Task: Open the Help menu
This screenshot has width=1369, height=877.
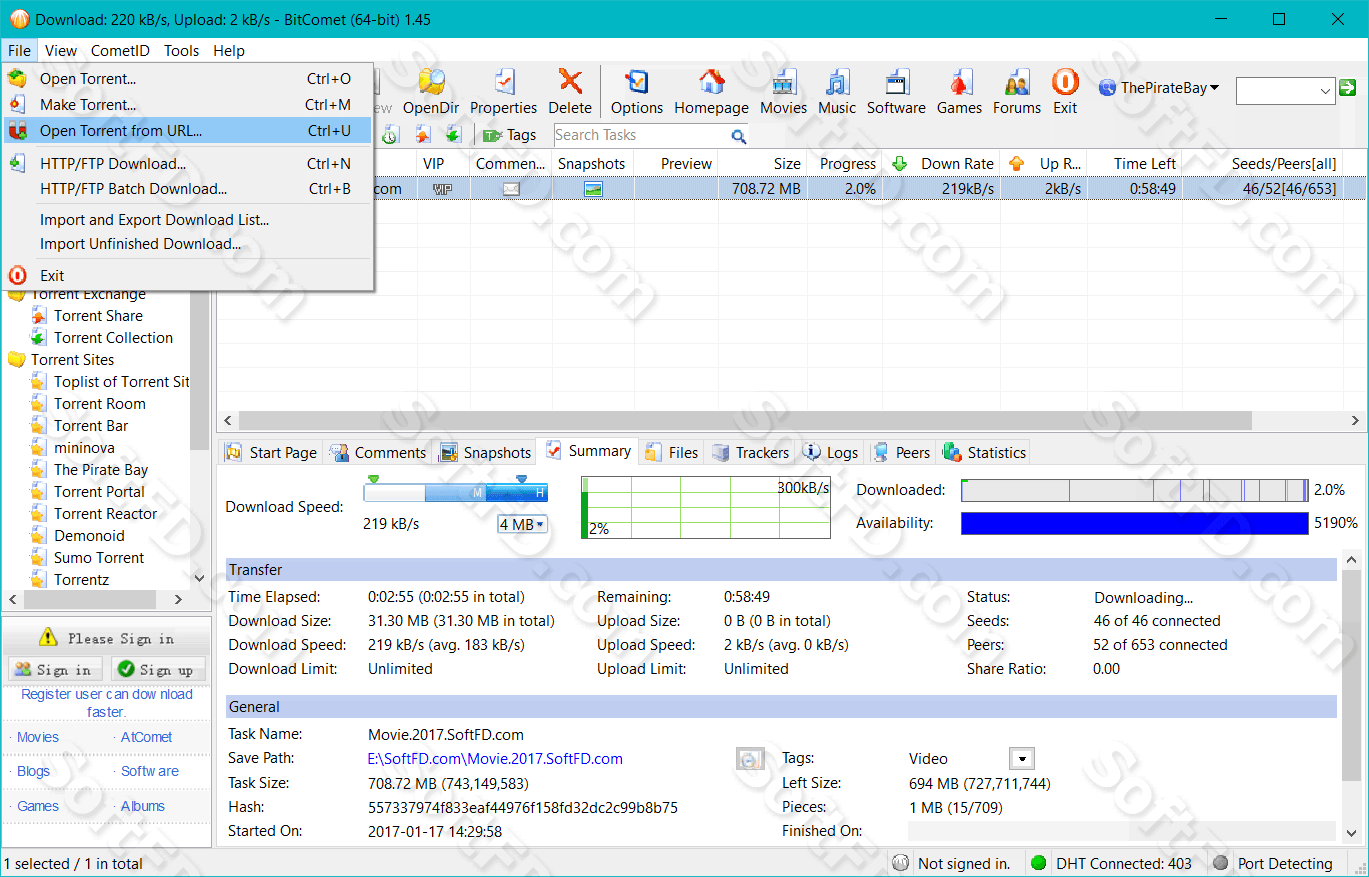Action: 229,50
